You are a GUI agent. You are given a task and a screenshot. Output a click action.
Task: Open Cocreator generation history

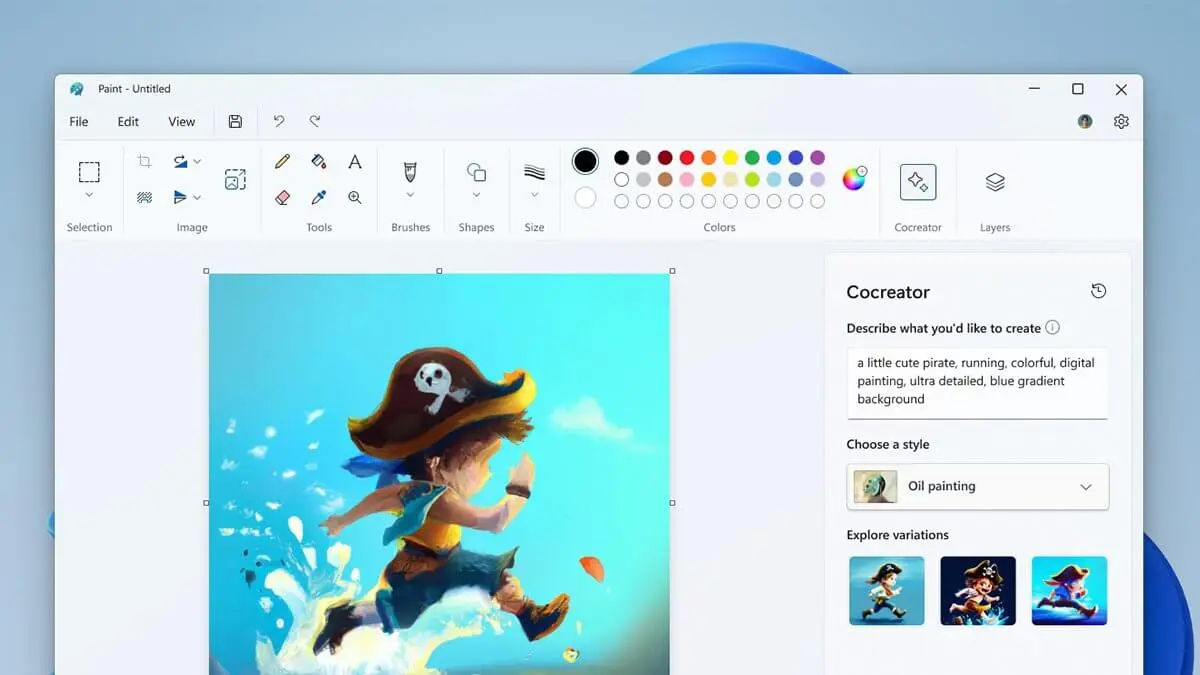[1098, 291]
